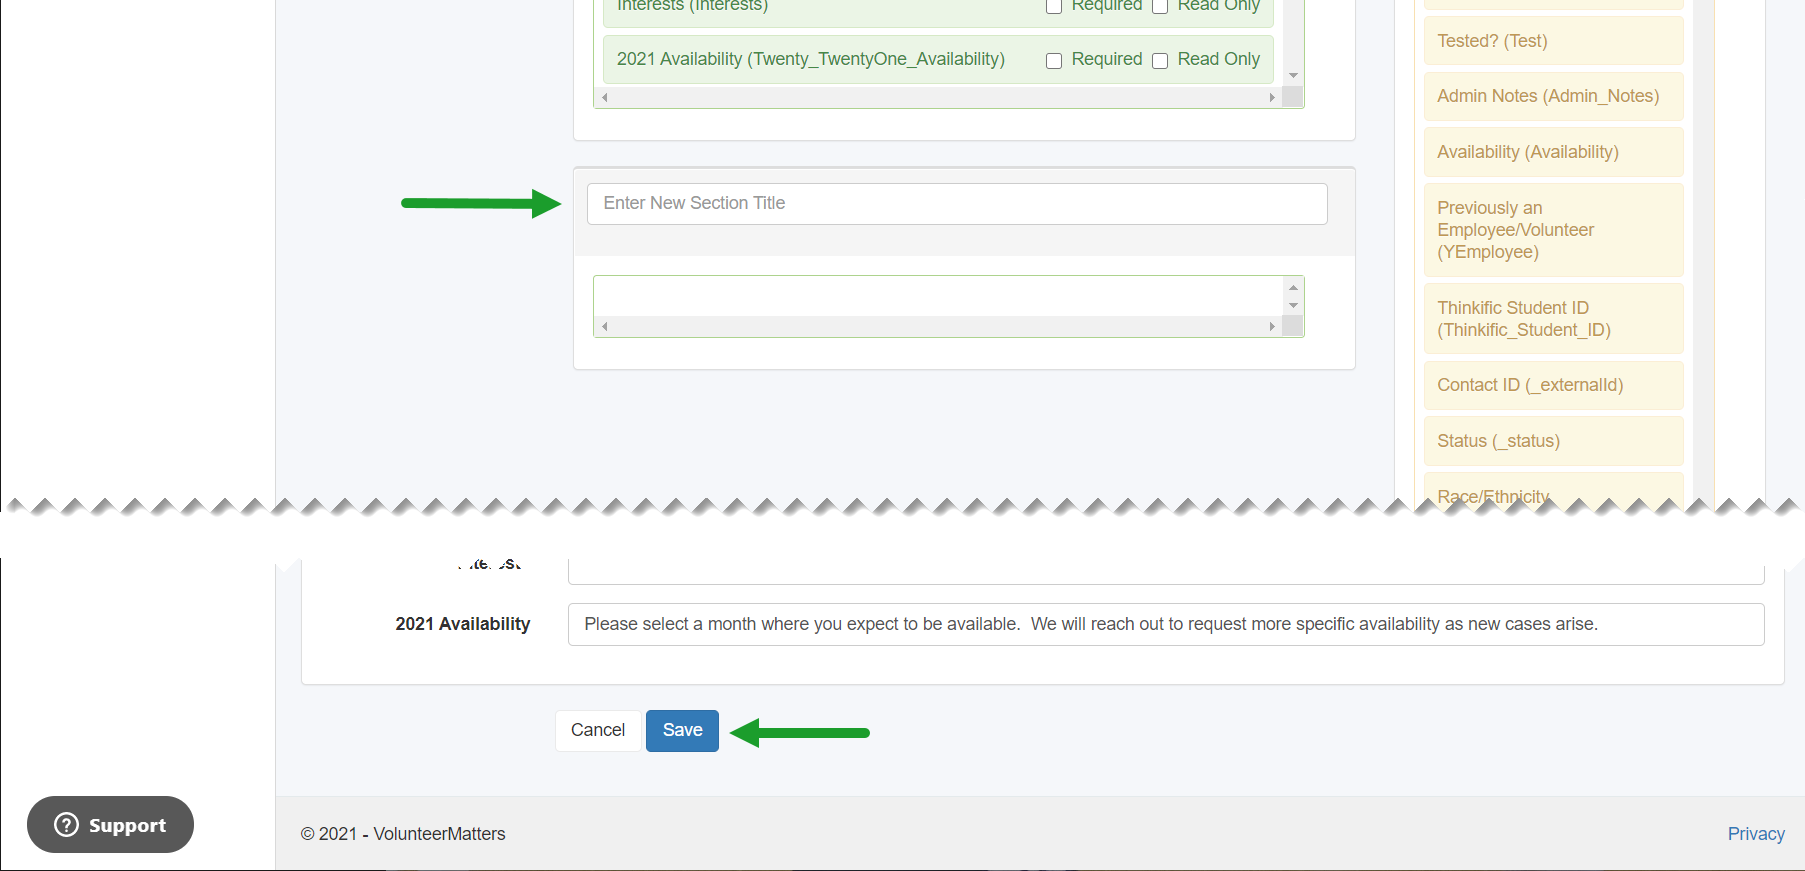This screenshot has width=1805, height=871.
Task: Select the Tested? (Test) field tile
Action: [1554, 41]
